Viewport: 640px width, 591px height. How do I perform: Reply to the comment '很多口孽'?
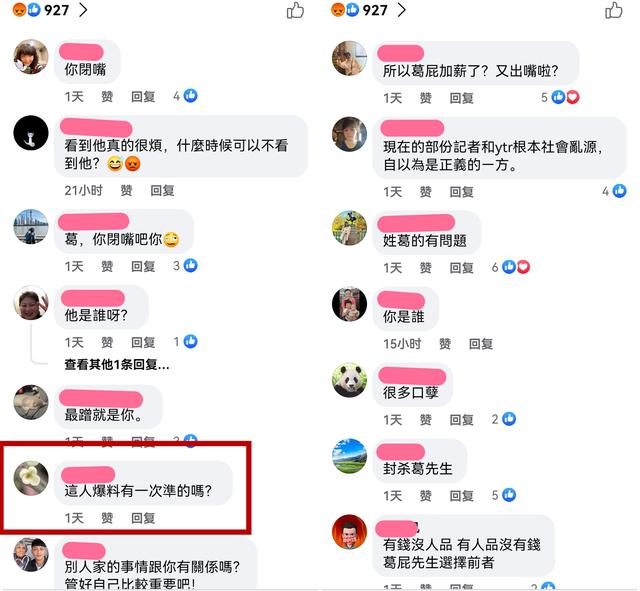[461, 420]
